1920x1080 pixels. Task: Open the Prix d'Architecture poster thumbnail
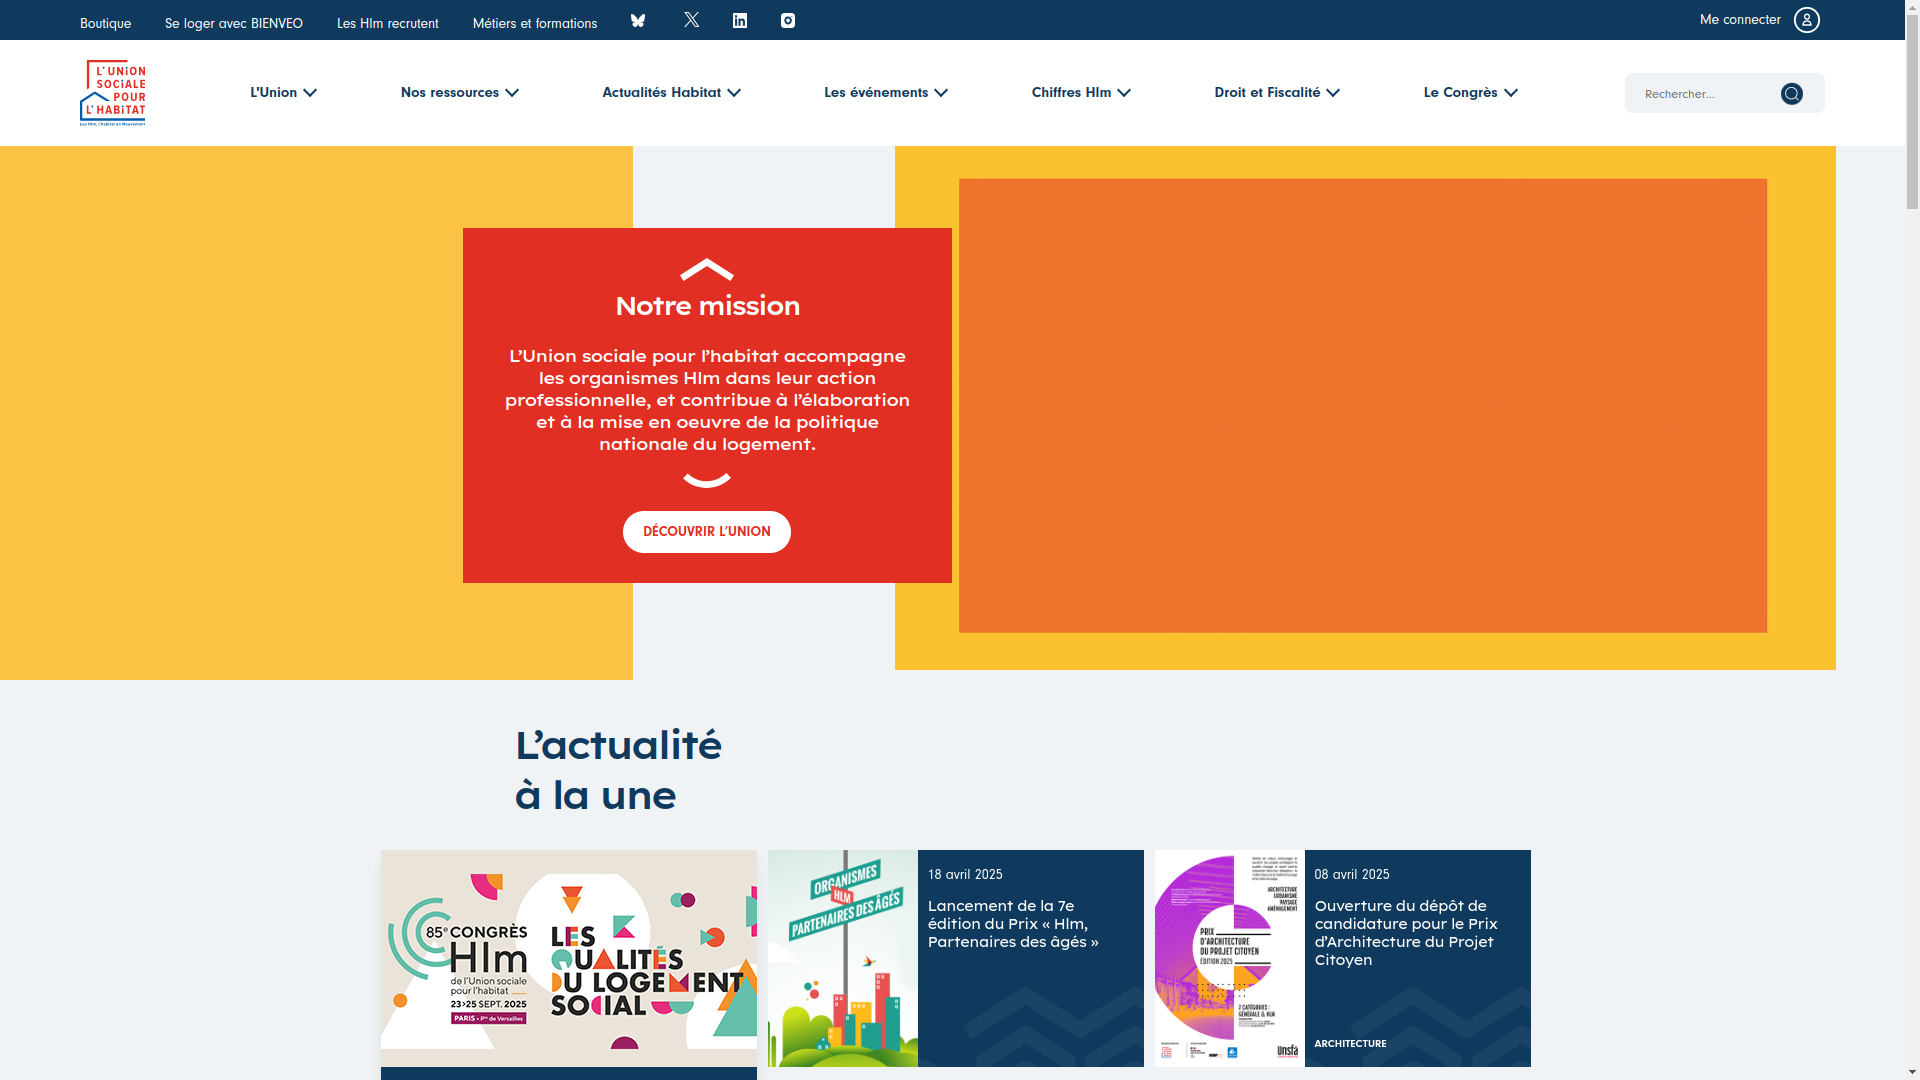[1230, 958]
